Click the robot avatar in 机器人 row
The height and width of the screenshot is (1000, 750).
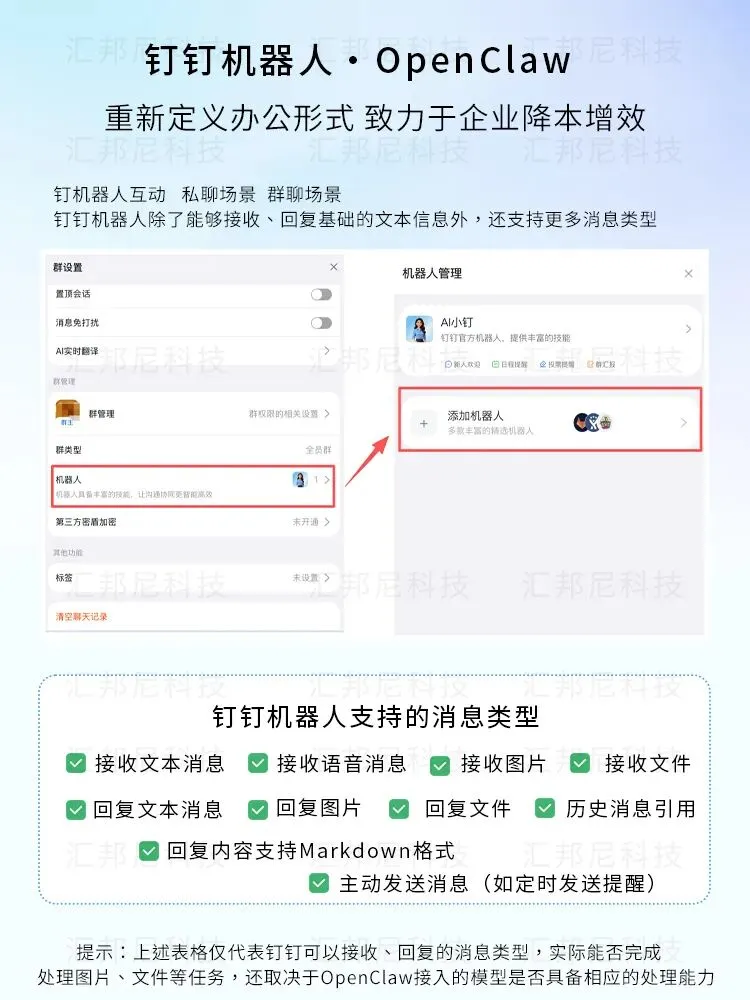[x=300, y=480]
